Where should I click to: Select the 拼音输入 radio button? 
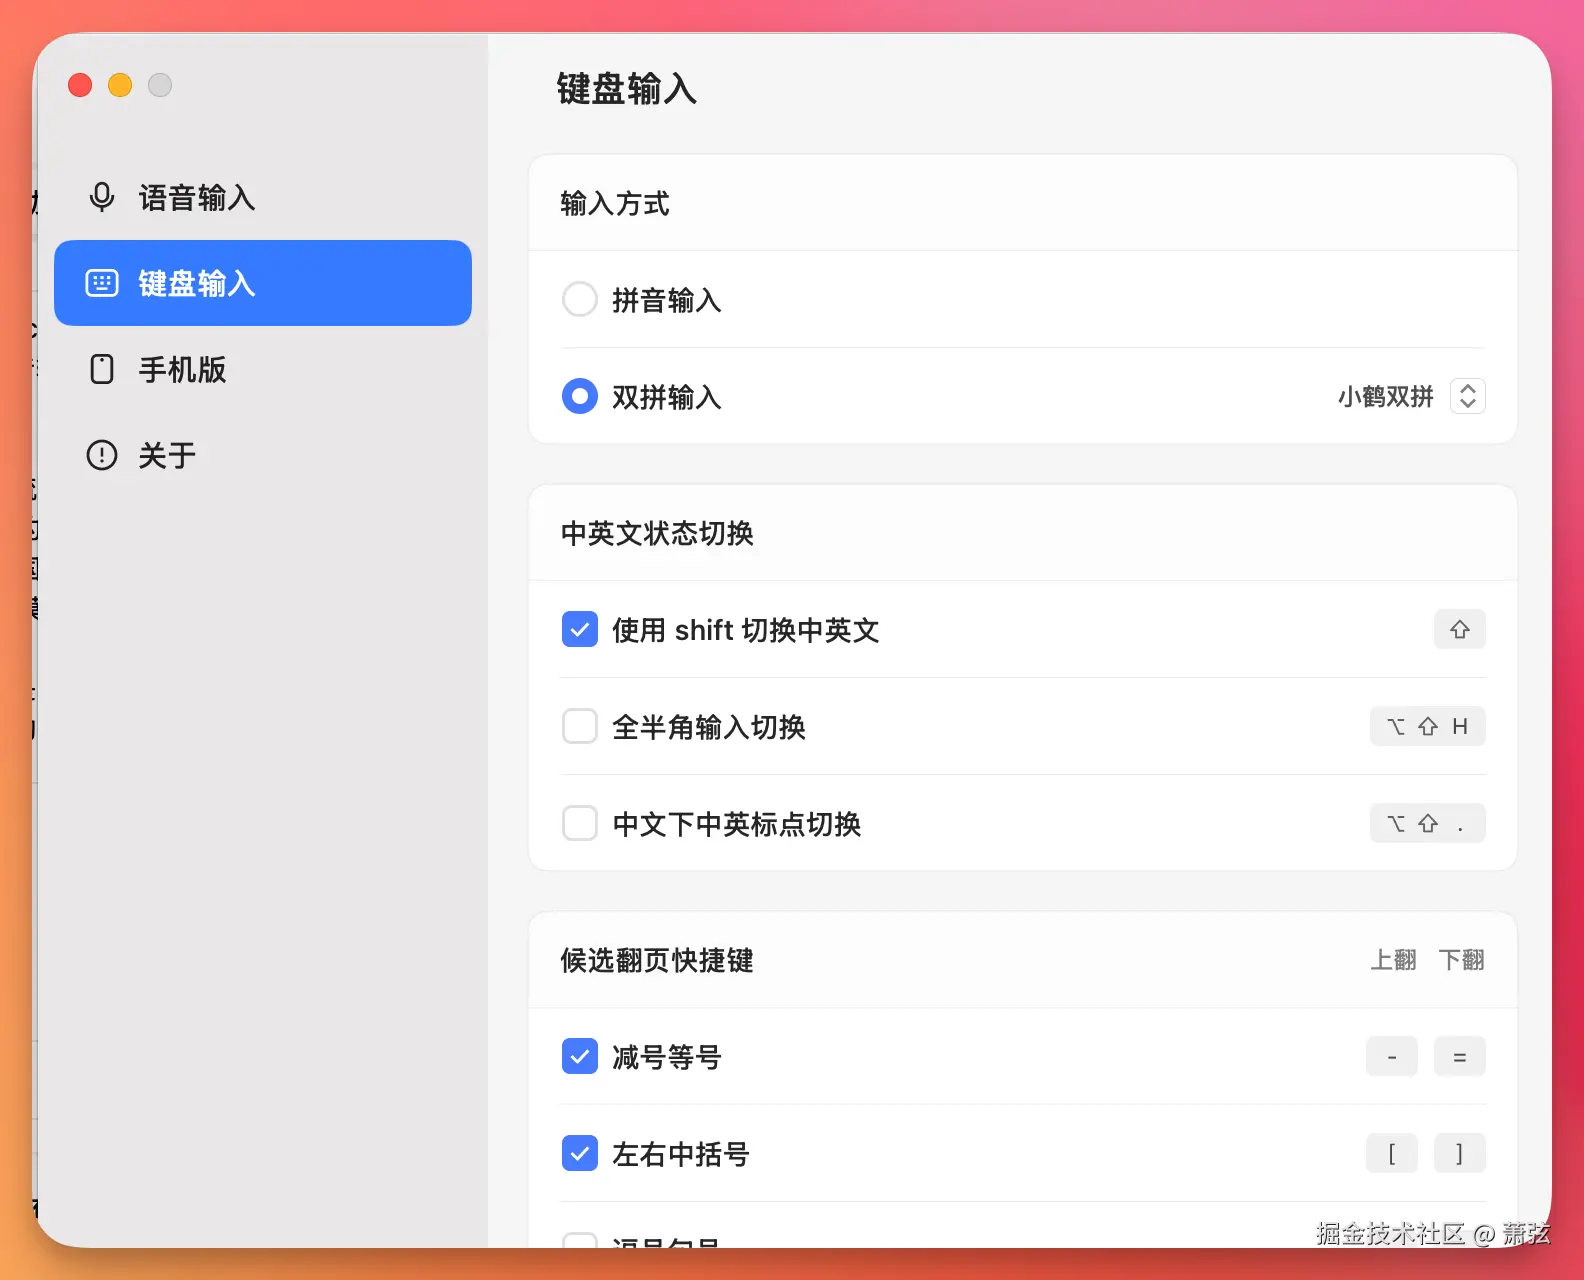click(580, 299)
